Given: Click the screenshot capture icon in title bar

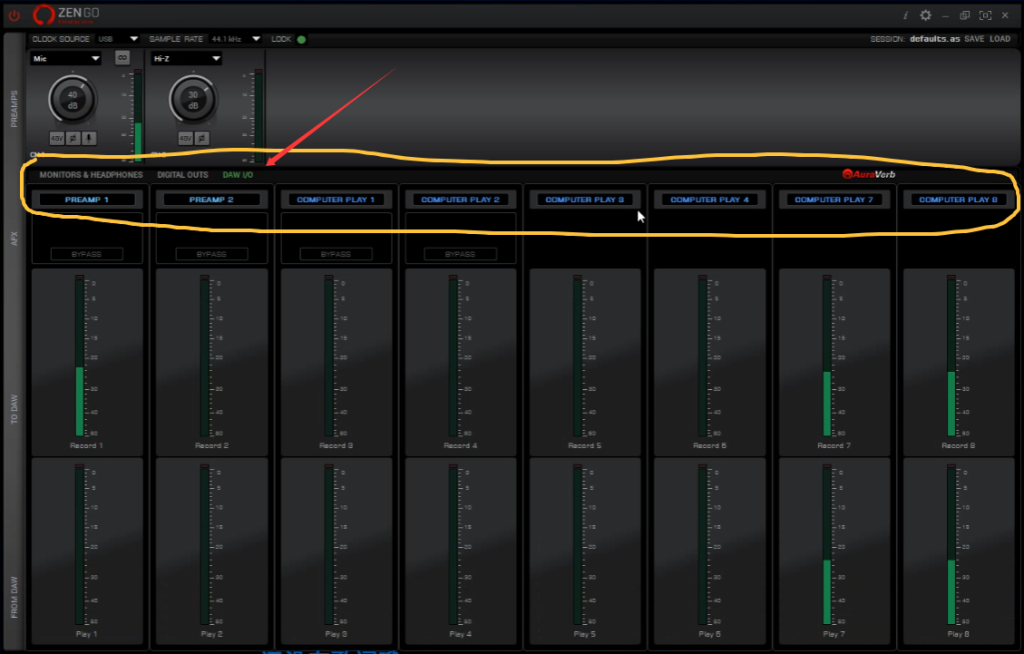Looking at the screenshot, I should tap(985, 15).
